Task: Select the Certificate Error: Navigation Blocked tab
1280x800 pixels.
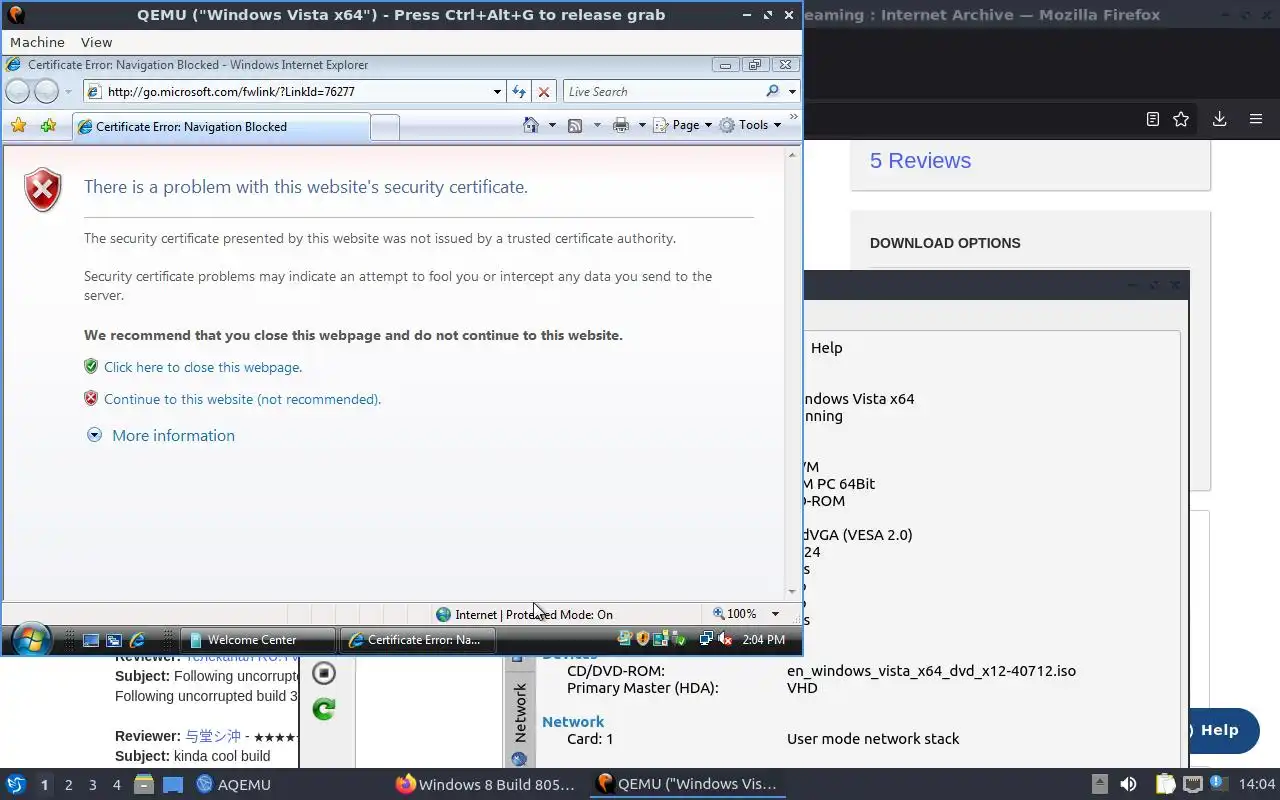Action: (x=220, y=127)
